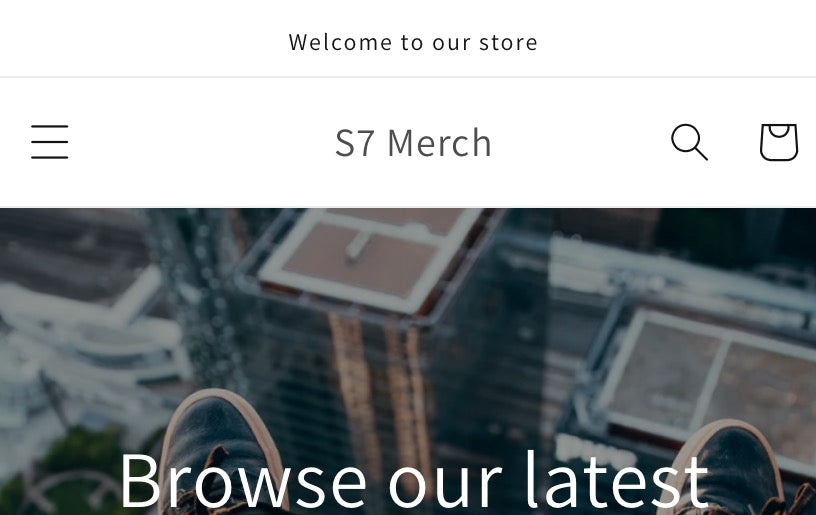
Task: Expand the menu drawer via three-line icon
Action: tap(49, 141)
